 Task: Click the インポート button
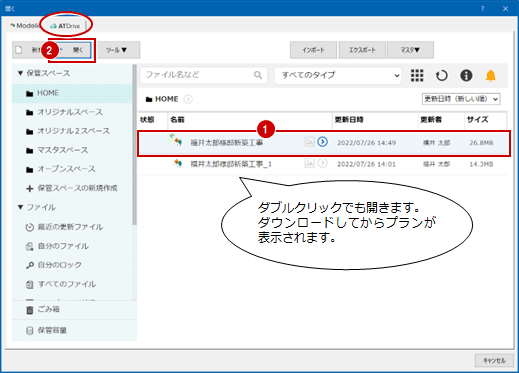coord(313,50)
